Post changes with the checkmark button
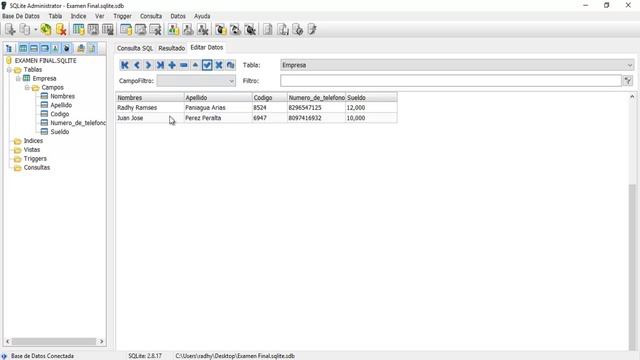The width and height of the screenshot is (640, 360). pos(207,65)
